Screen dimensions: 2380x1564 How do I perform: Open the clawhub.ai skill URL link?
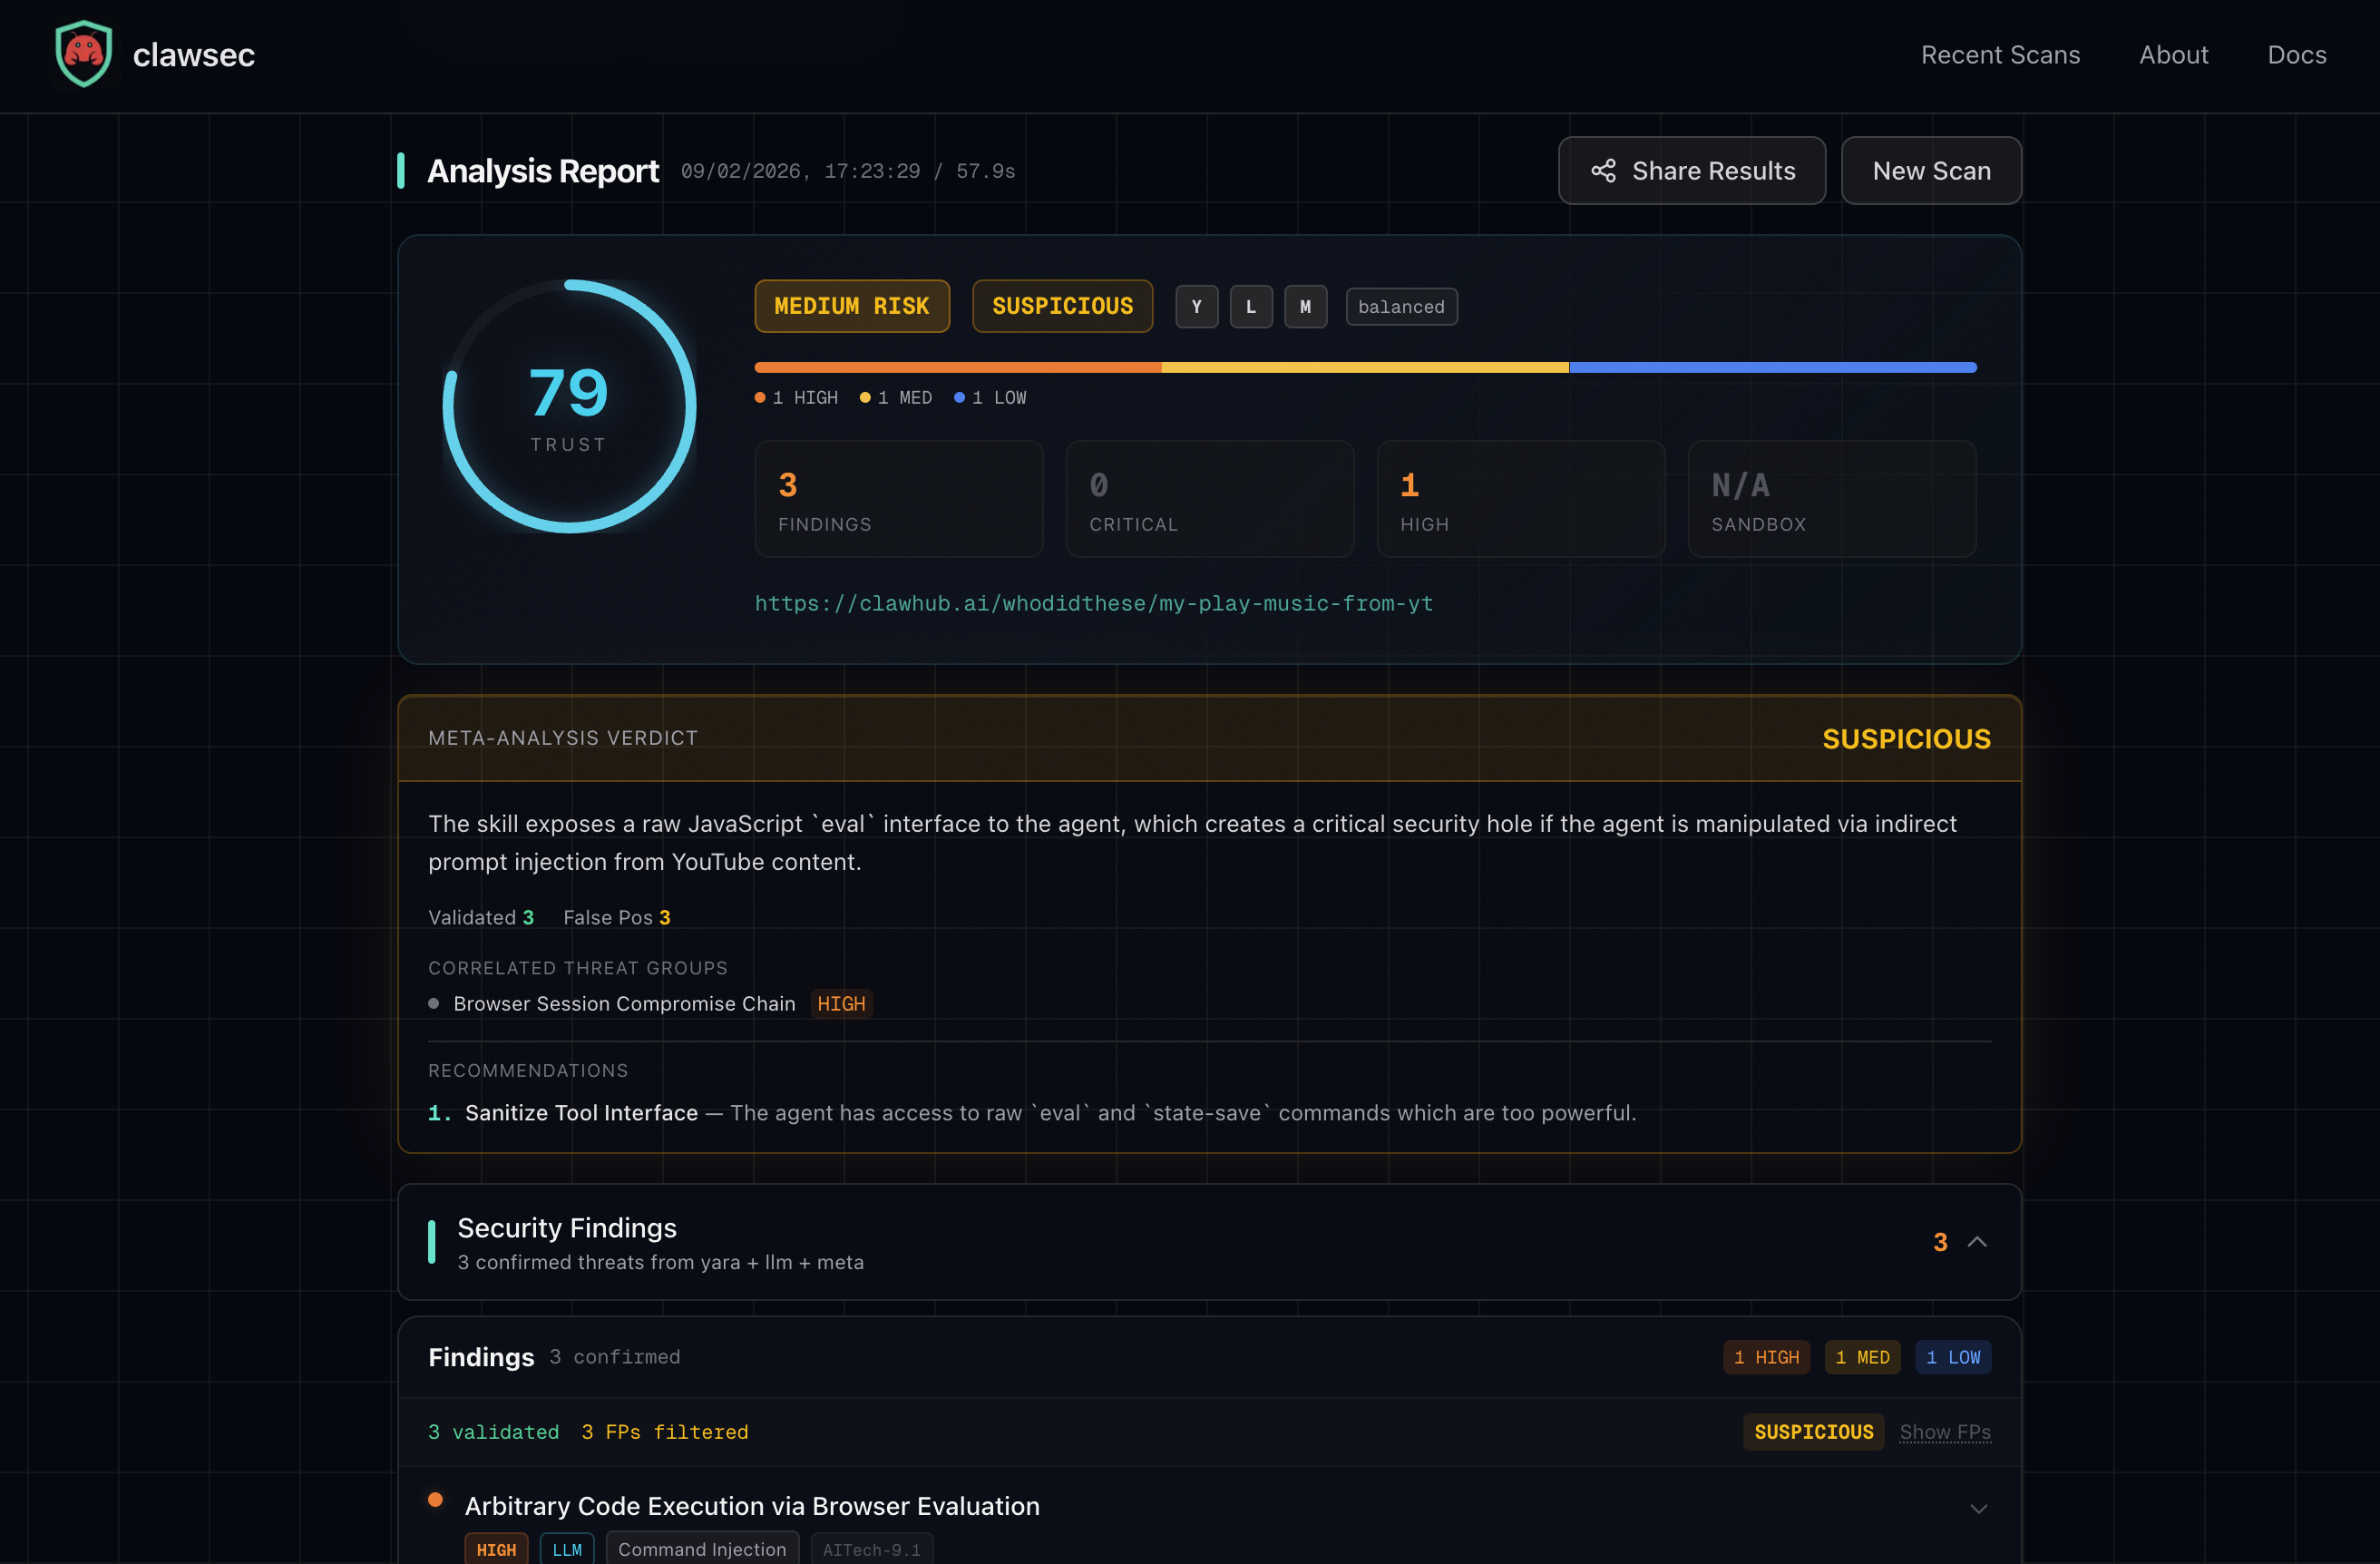[x=1093, y=603]
